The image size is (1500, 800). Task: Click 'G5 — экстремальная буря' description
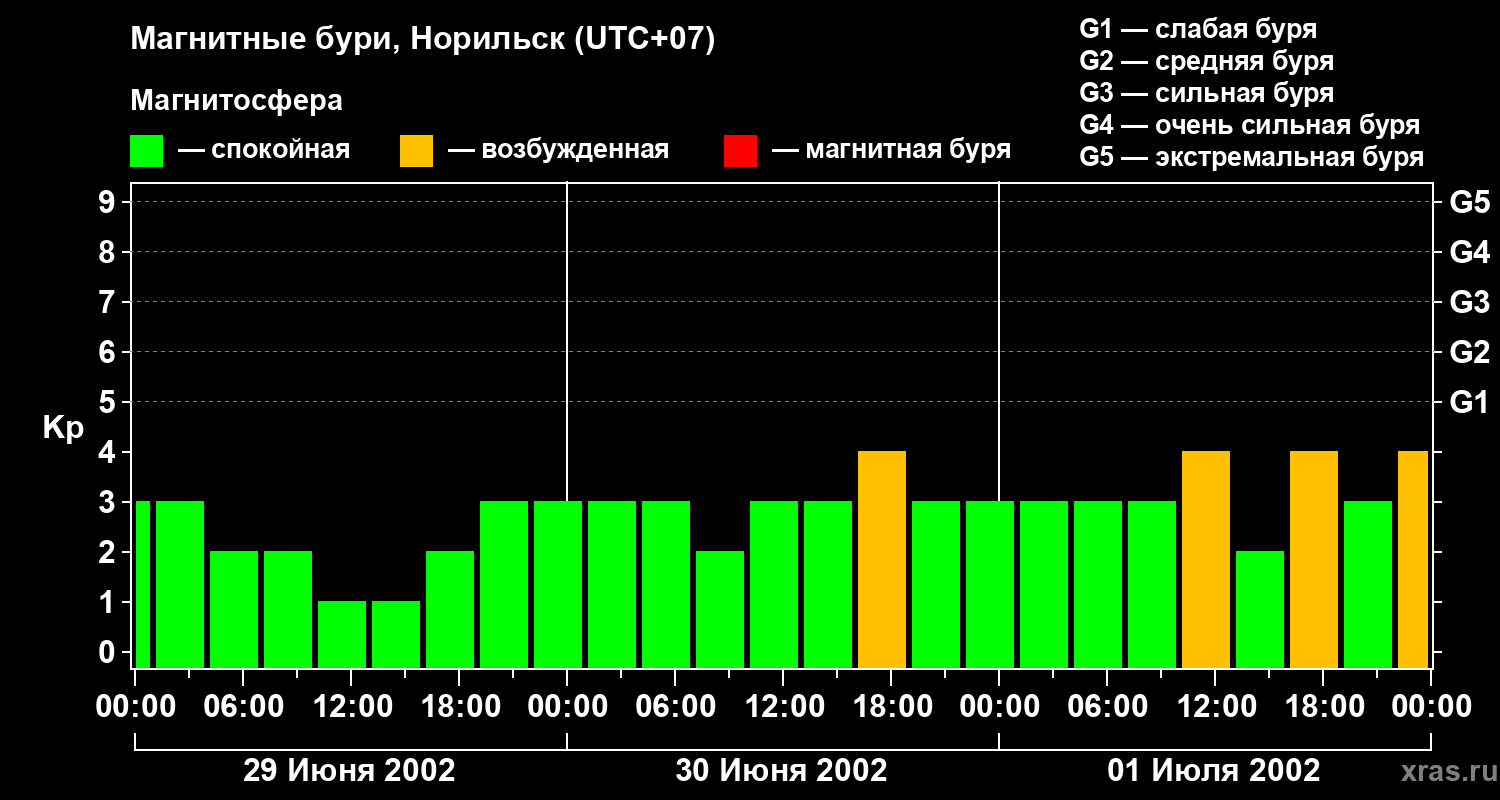pyautogui.click(x=1251, y=157)
